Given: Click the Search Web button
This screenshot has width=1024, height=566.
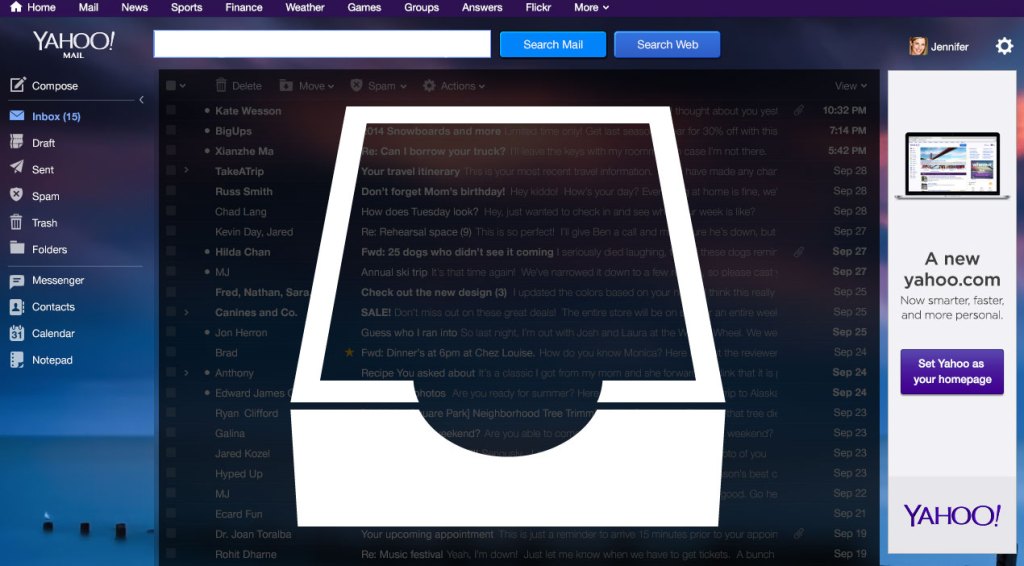Looking at the screenshot, I should [x=667, y=44].
